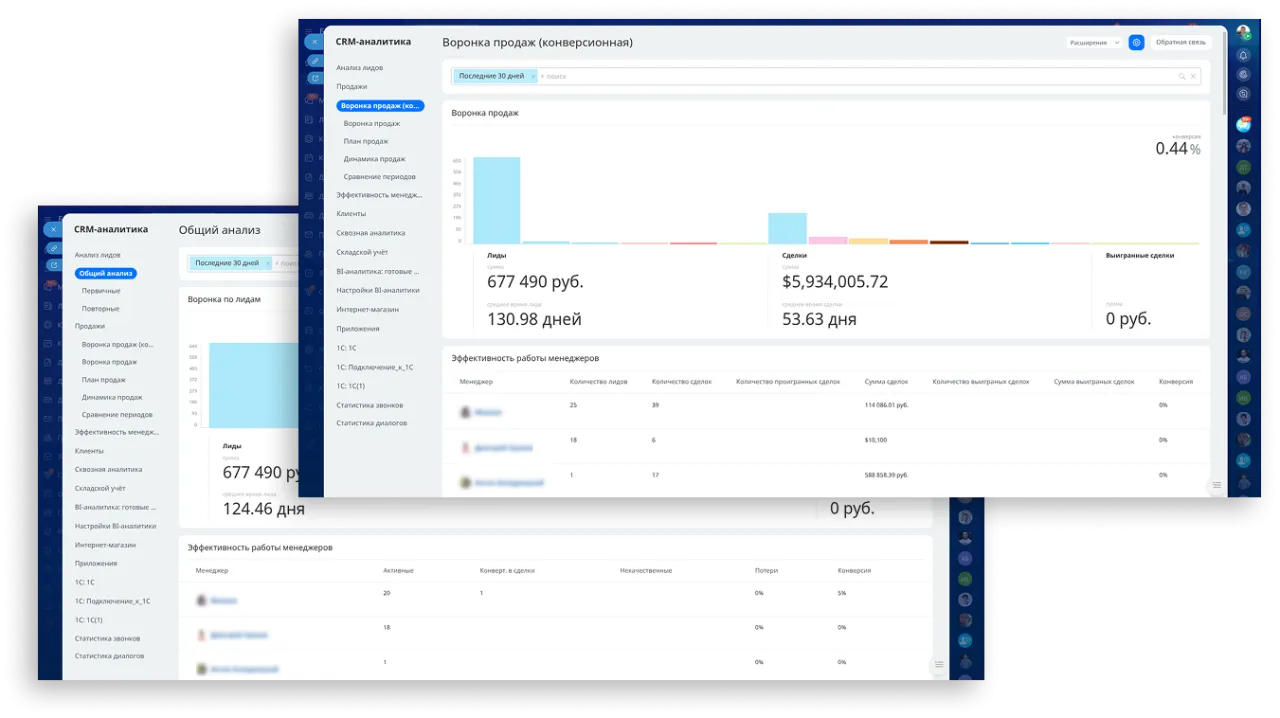Open the notifications bell in right sidebar
Image resolution: width=1280 pixels, height=718 pixels.
(1243, 55)
